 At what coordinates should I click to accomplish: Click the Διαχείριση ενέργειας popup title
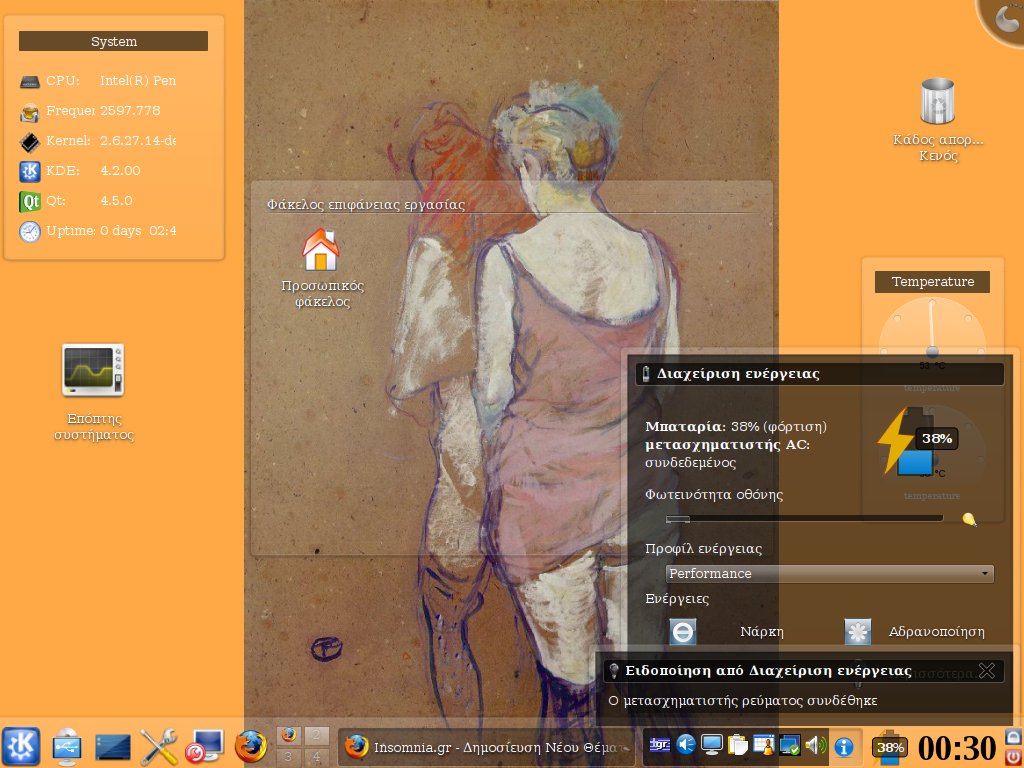(738, 374)
